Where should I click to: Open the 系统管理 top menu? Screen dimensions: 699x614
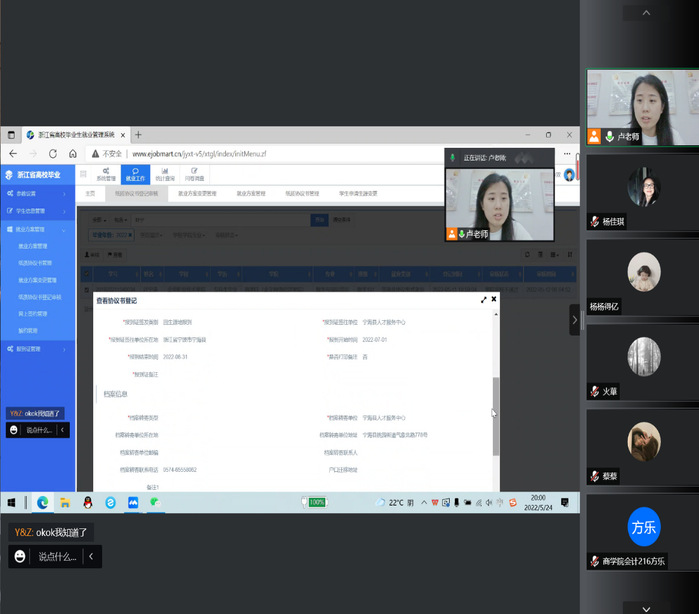tap(106, 174)
